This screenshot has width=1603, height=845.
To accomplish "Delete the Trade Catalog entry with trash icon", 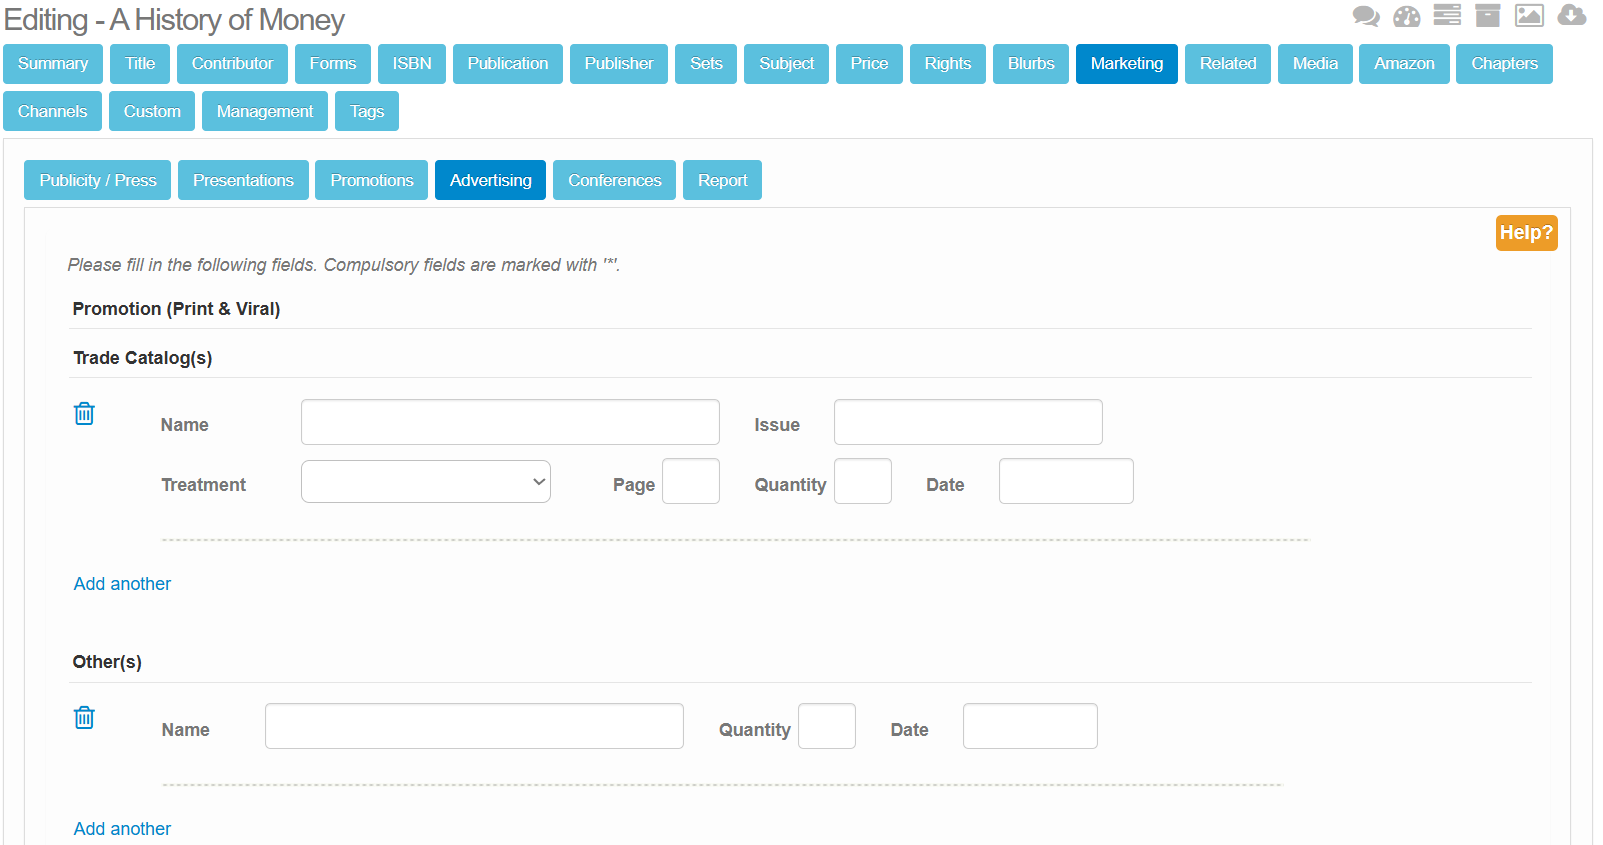I will click(x=84, y=414).
